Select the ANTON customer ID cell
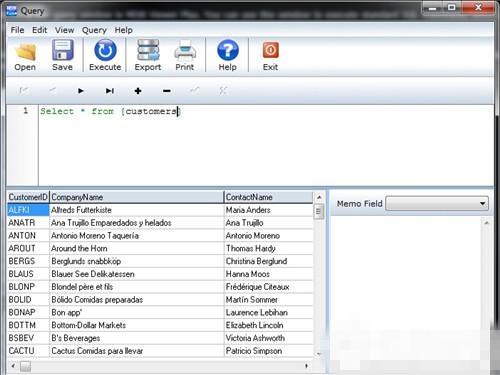 click(x=28, y=236)
